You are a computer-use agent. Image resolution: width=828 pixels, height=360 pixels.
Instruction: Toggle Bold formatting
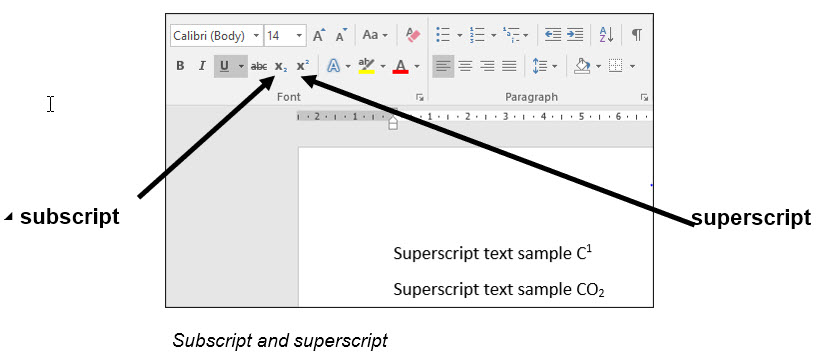point(180,66)
